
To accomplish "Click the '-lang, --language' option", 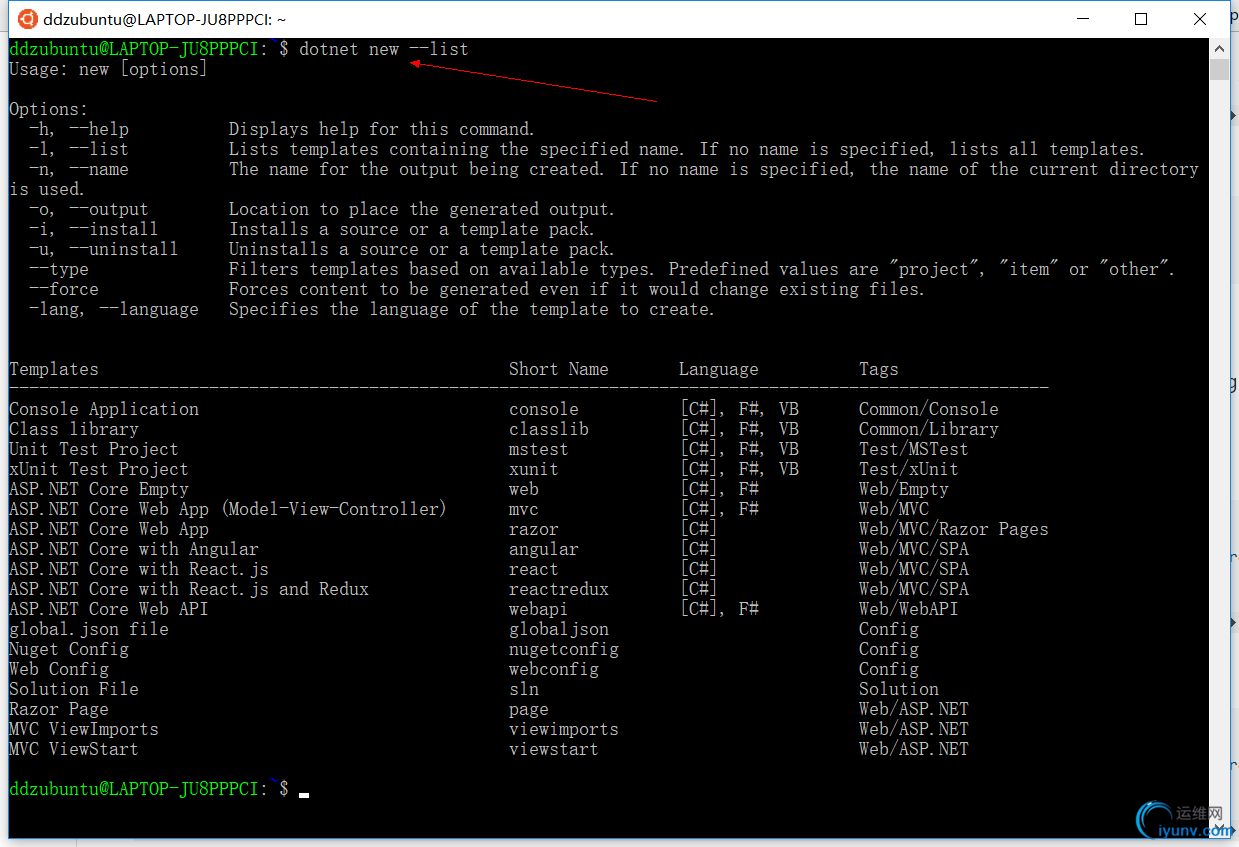I will [x=114, y=309].
